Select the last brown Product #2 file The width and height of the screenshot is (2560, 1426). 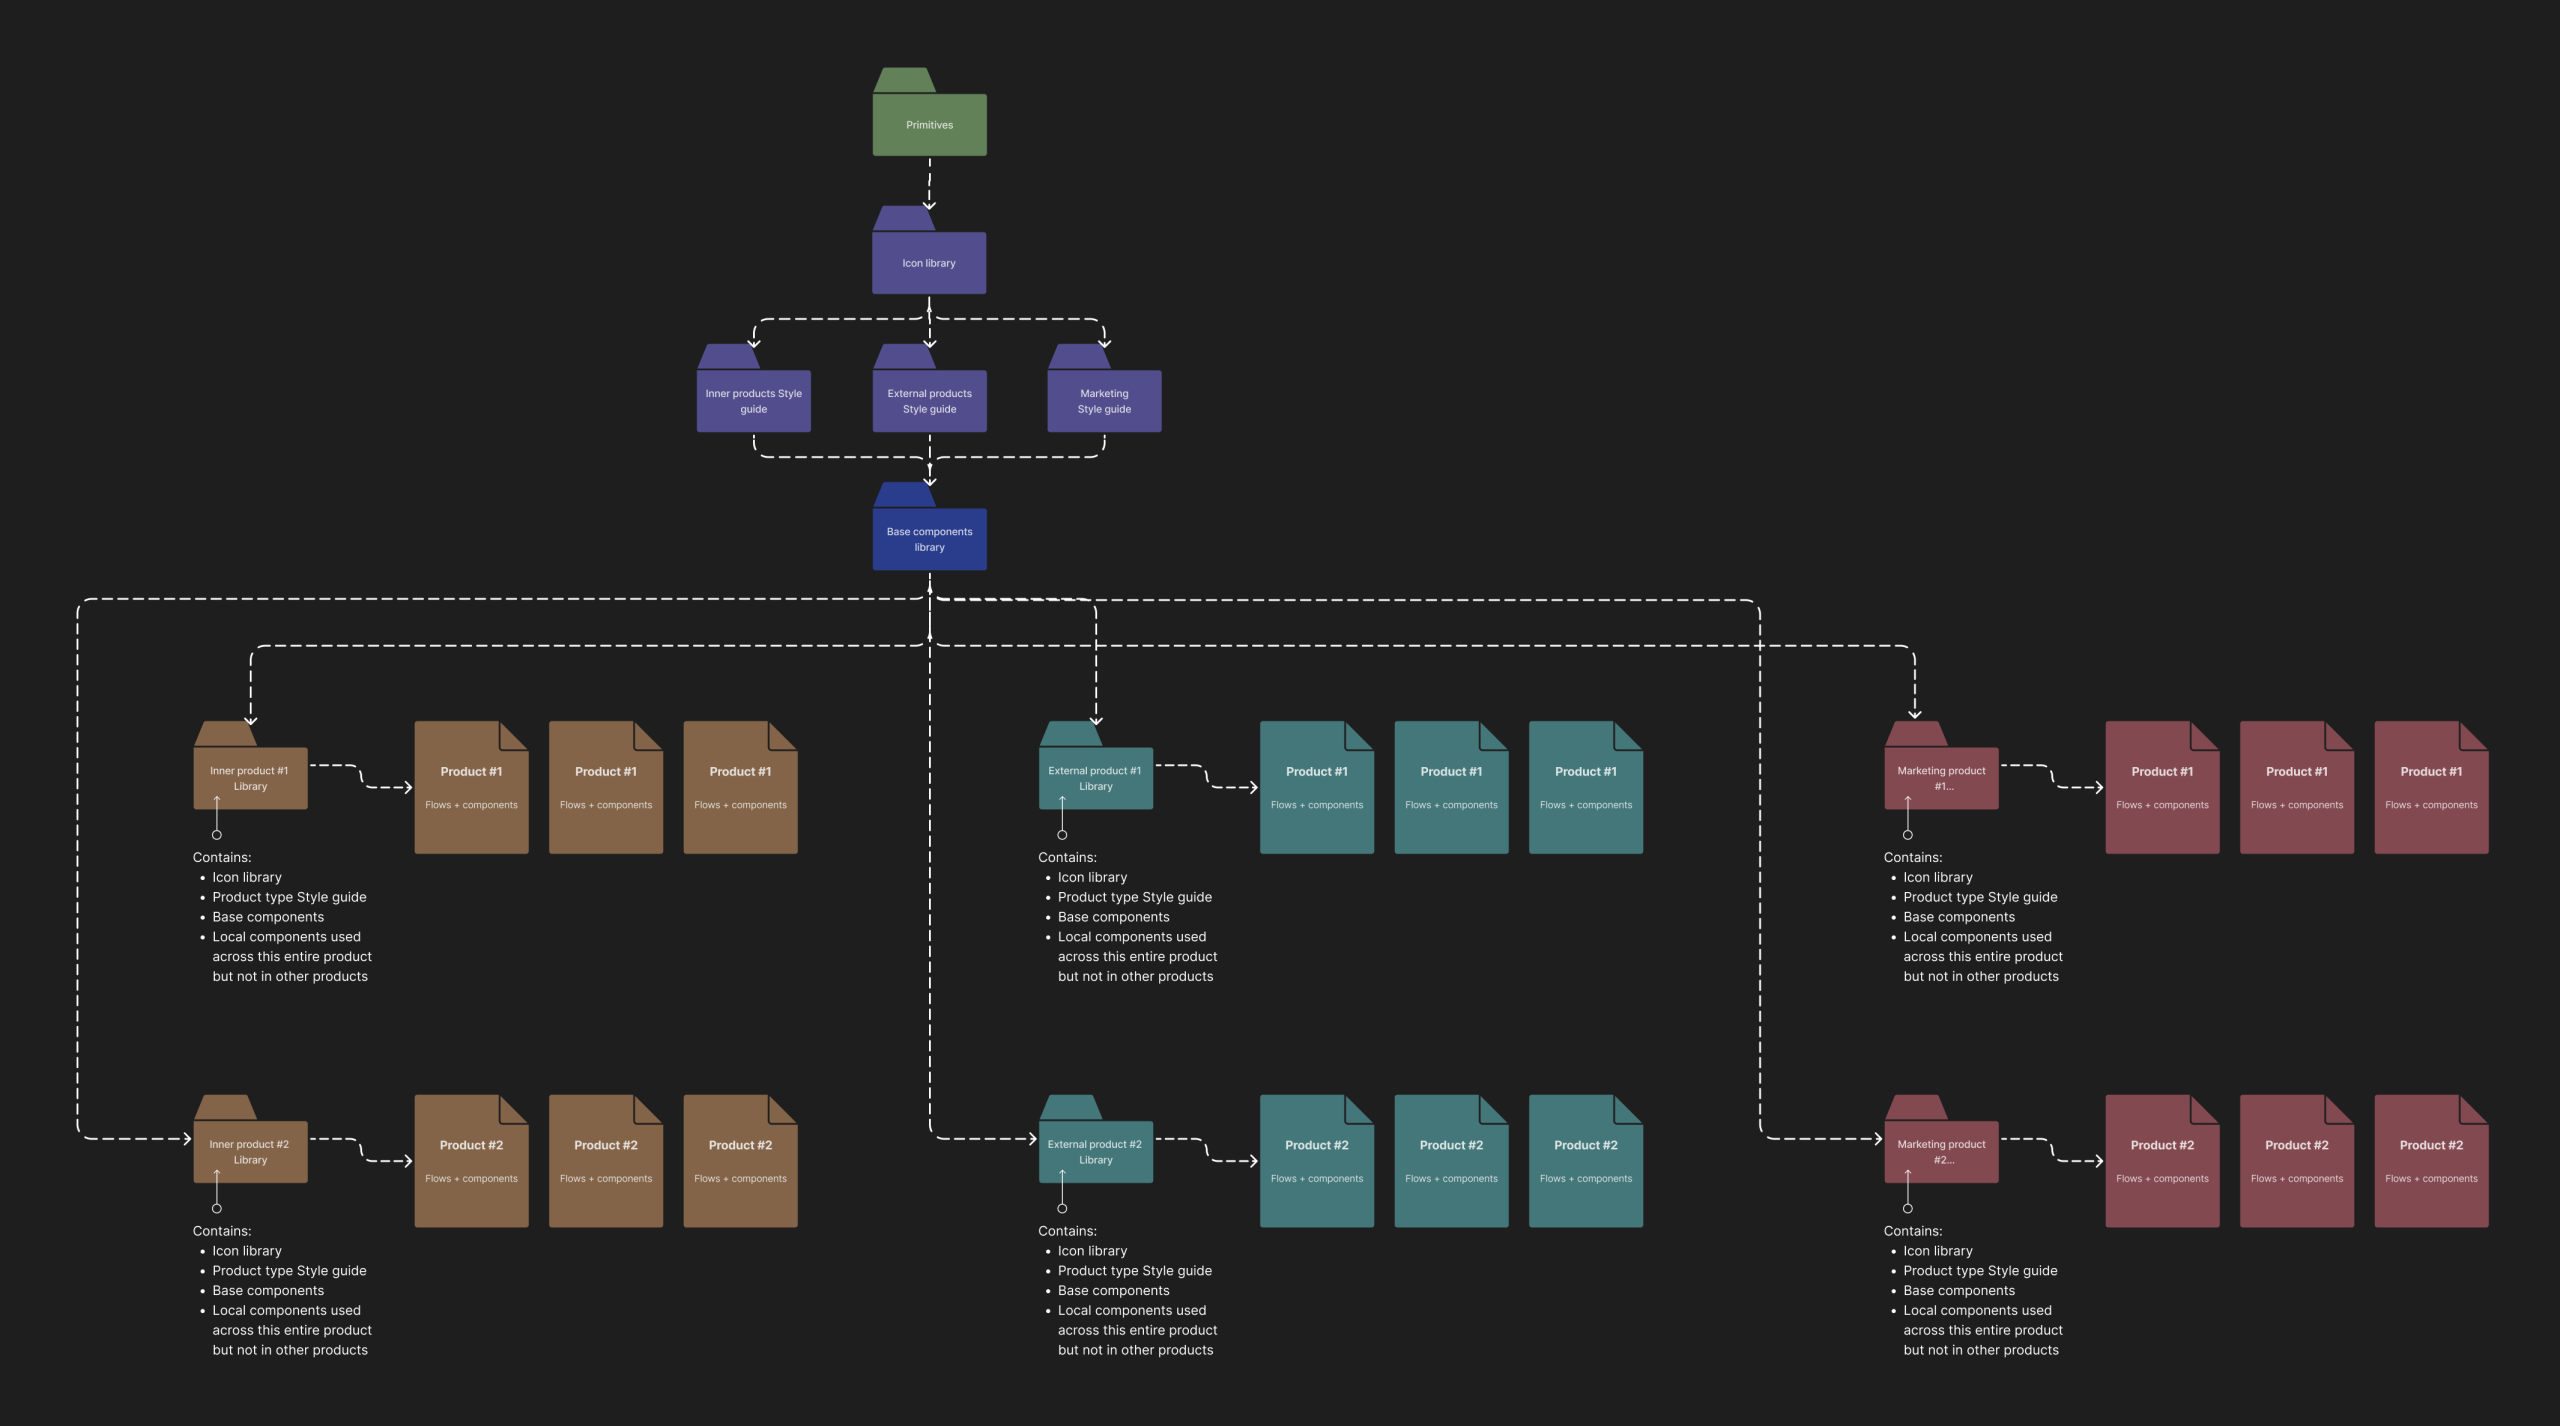pos(740,1162)
